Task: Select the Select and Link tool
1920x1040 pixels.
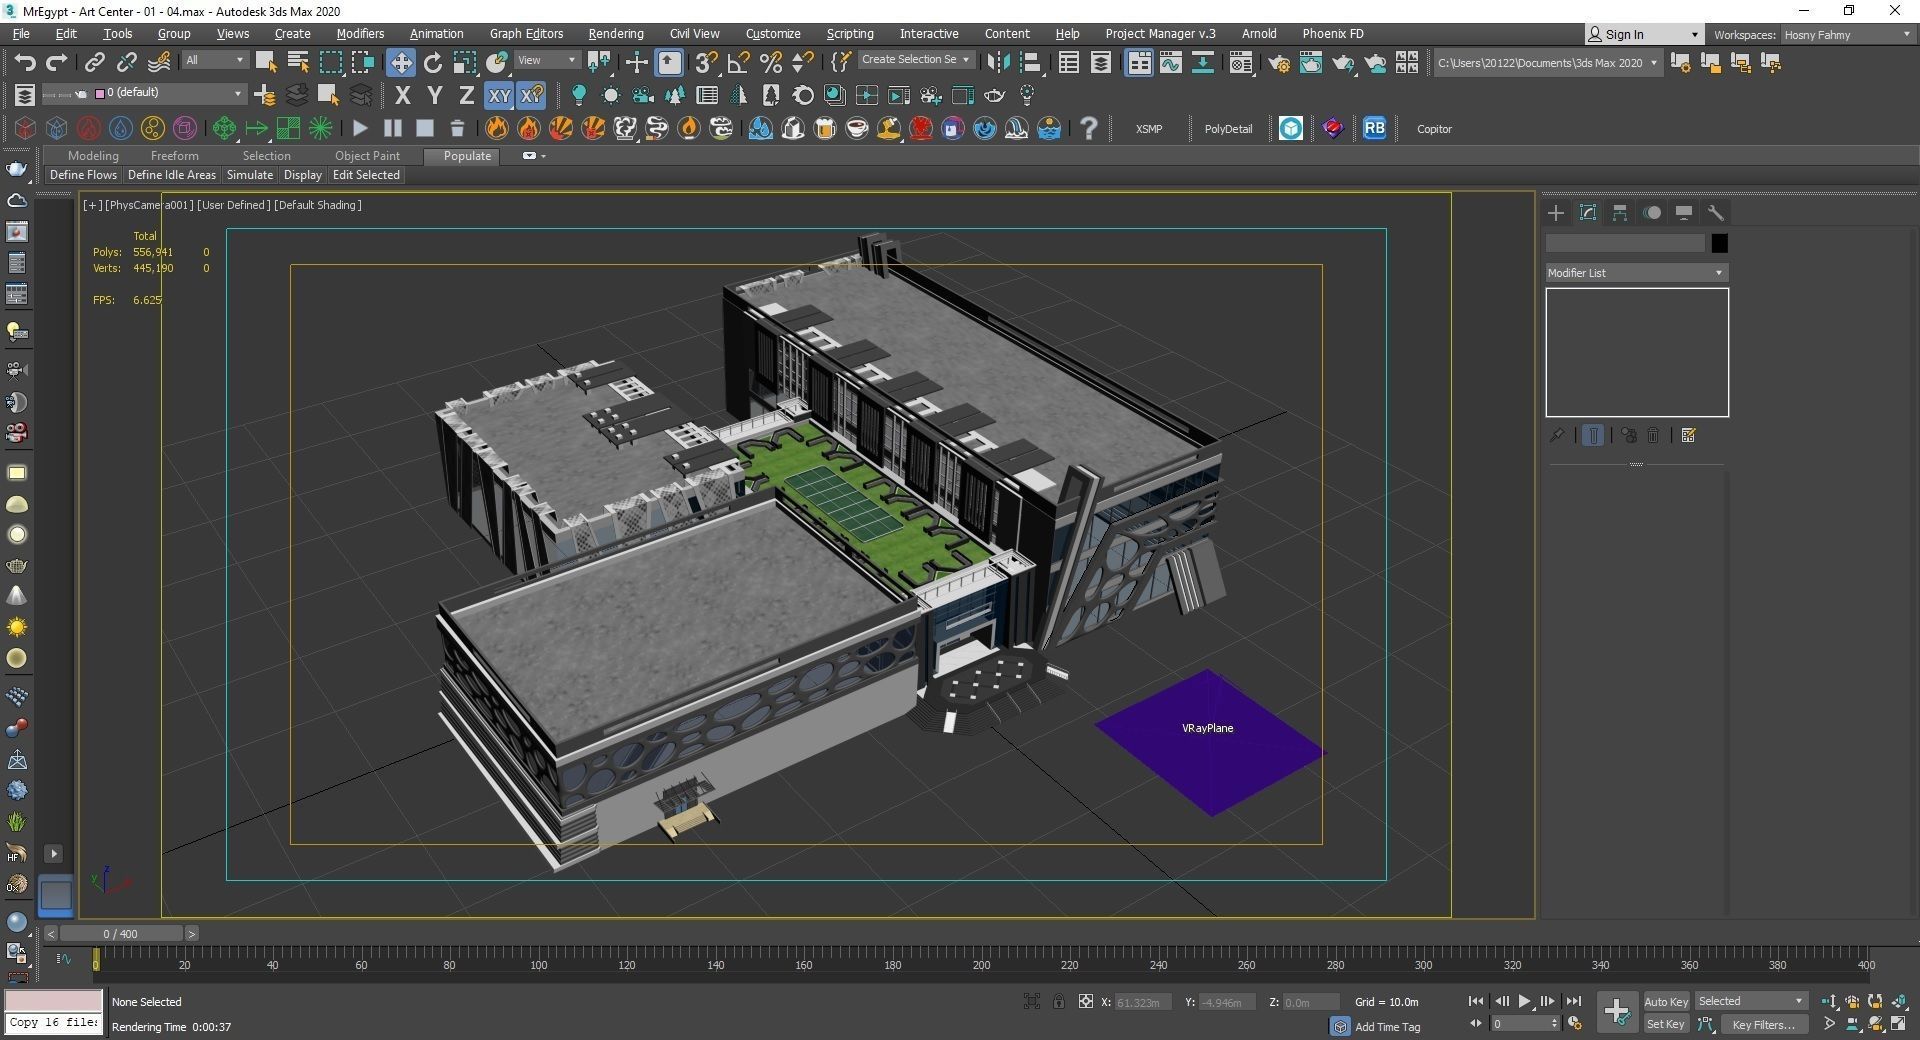Action: [x=94, y=63]
